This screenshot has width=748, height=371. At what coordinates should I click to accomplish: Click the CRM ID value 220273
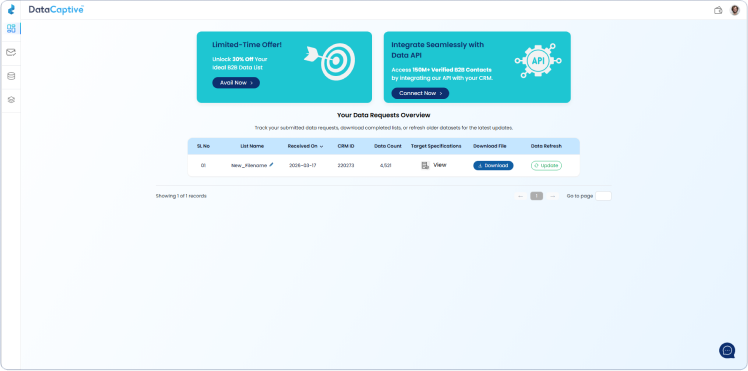pos(346,165)
